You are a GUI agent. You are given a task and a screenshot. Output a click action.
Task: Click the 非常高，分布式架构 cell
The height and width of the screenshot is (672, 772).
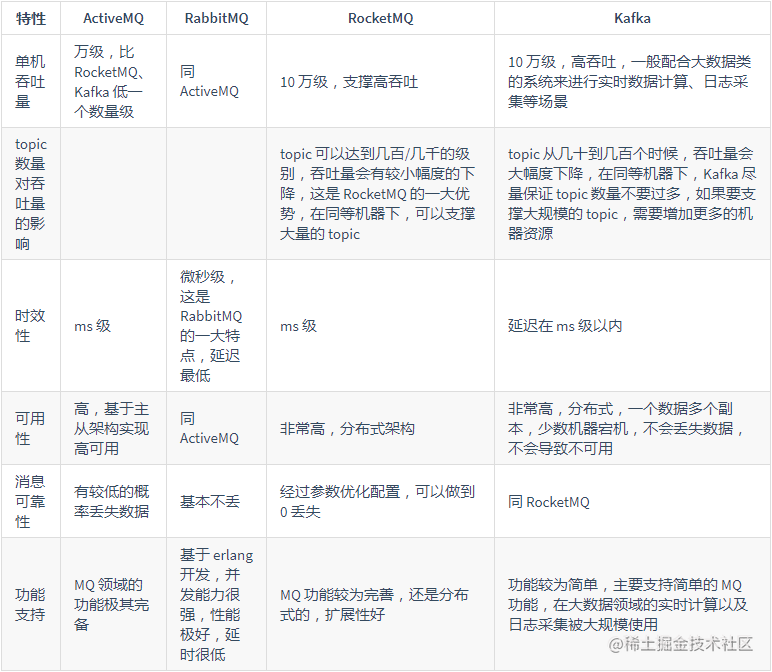[380, 428]
